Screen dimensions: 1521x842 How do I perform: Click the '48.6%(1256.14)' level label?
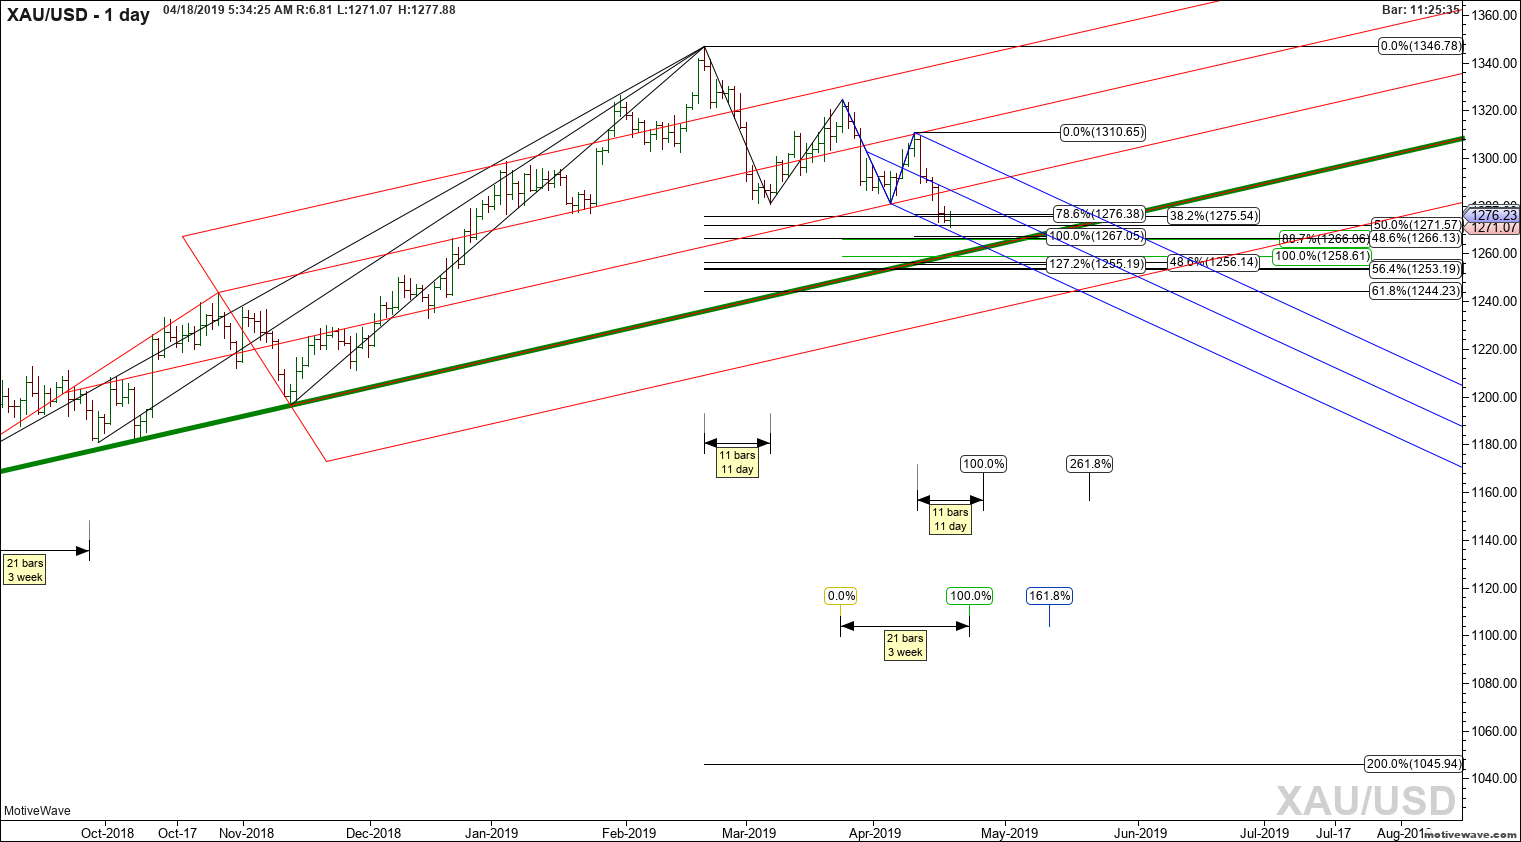click(1214, 262)
